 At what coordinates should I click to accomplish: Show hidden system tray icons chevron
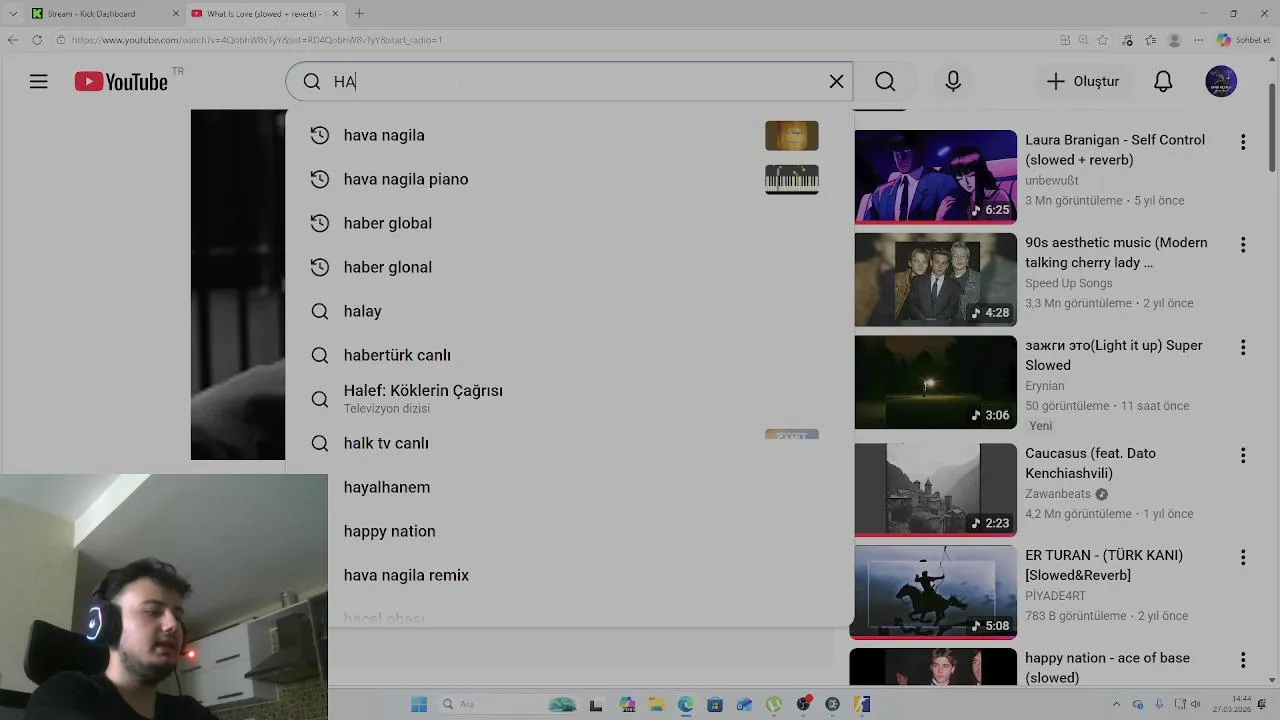(x=1117, y=705)
